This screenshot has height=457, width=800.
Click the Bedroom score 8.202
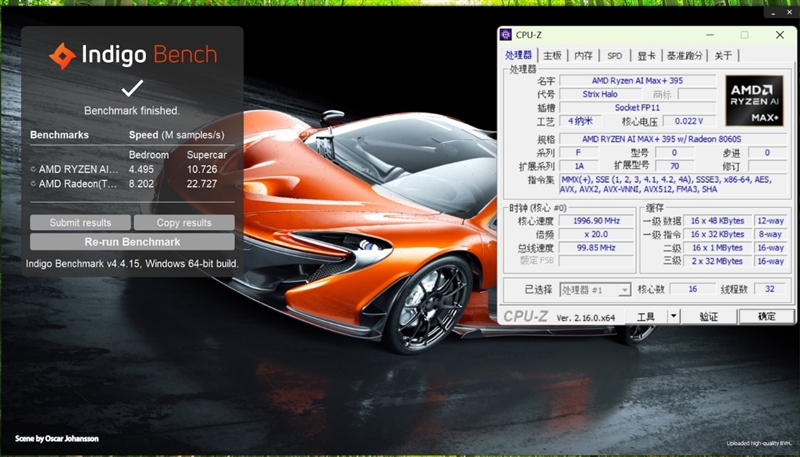(x=141, y=184)
